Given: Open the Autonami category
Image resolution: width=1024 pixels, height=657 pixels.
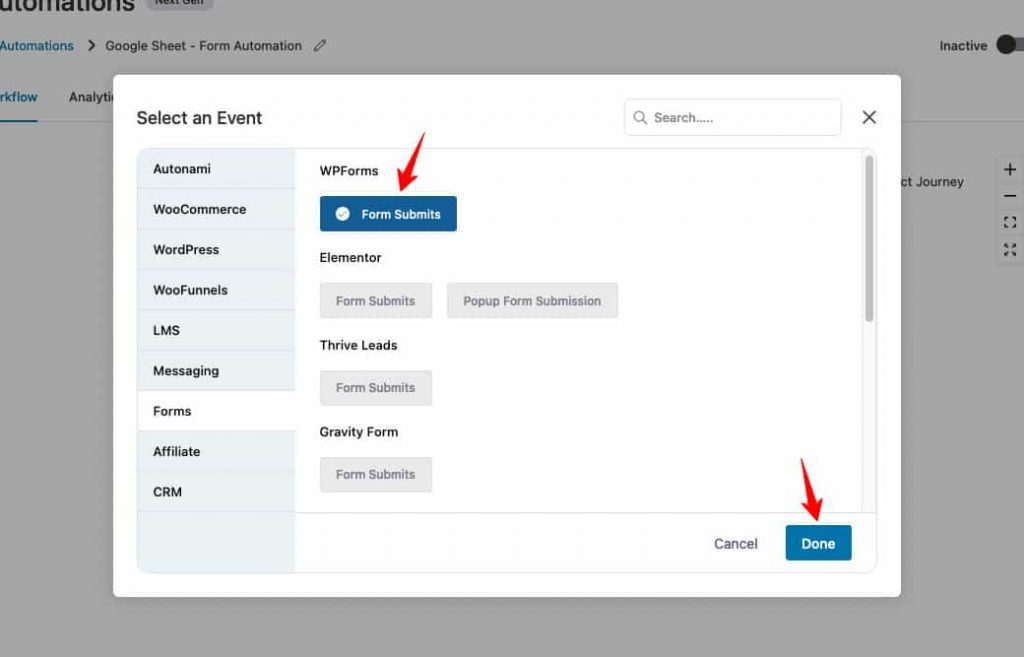Looking at the screenshot, I should click(x=216, y=168).
